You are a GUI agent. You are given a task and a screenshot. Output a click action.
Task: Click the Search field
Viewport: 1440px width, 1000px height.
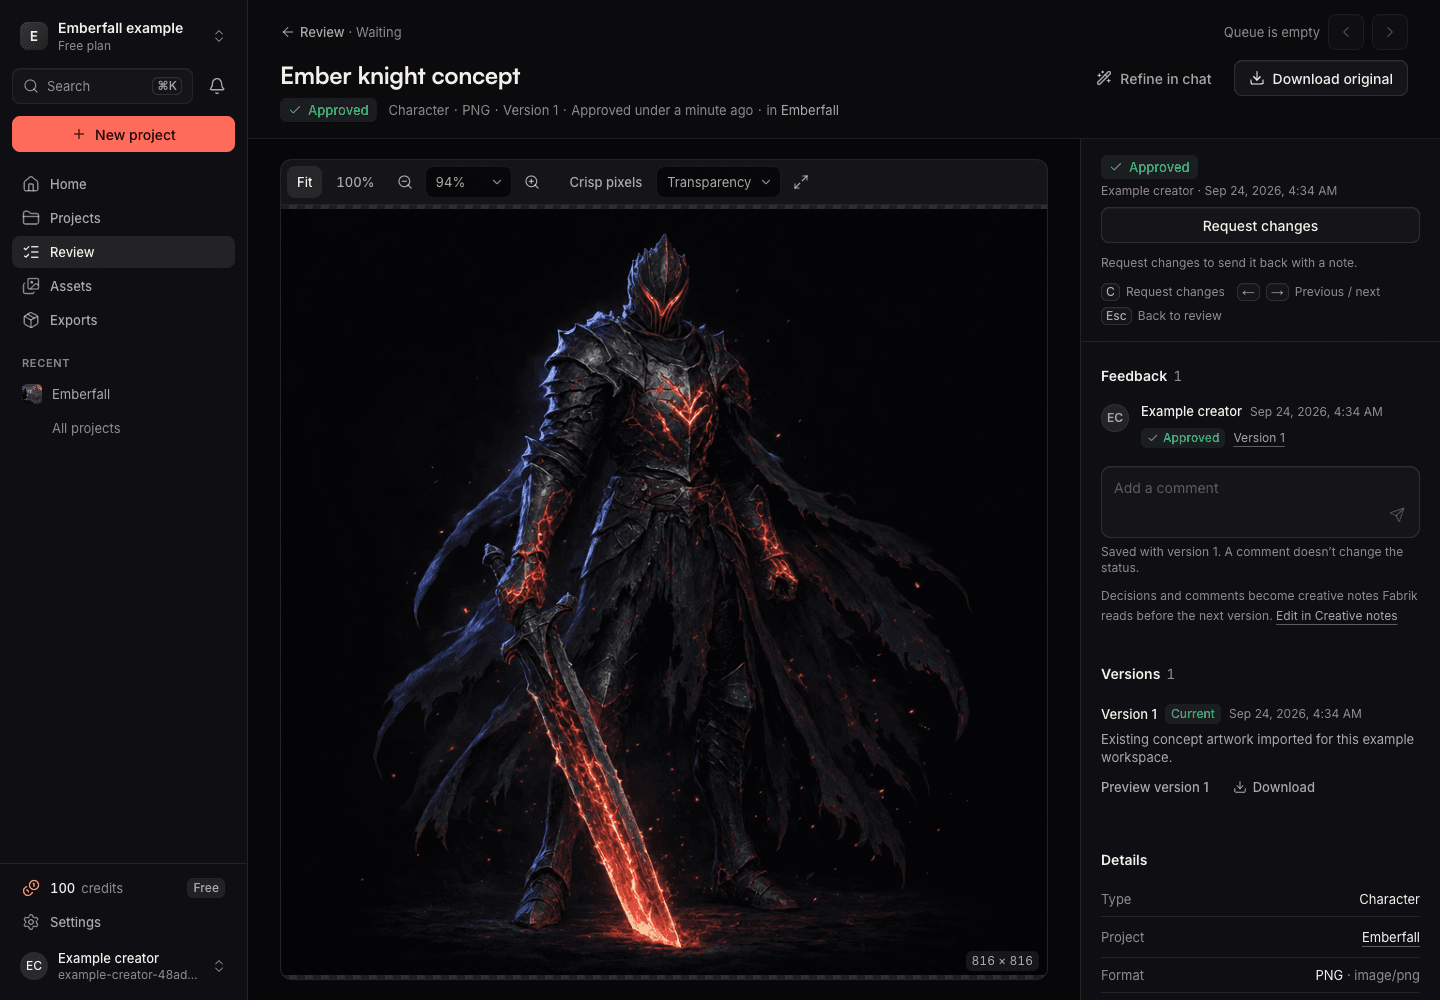pyautogui.click(x=102, y=86)
